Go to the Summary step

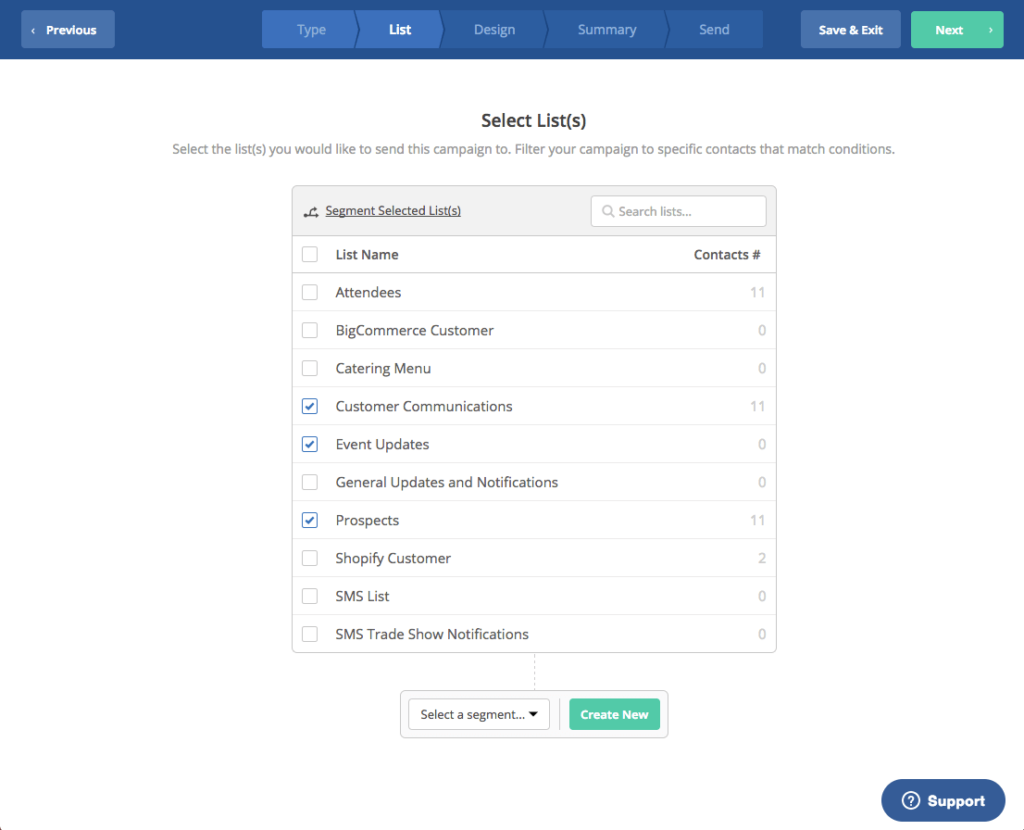click(x=605, y=29)
